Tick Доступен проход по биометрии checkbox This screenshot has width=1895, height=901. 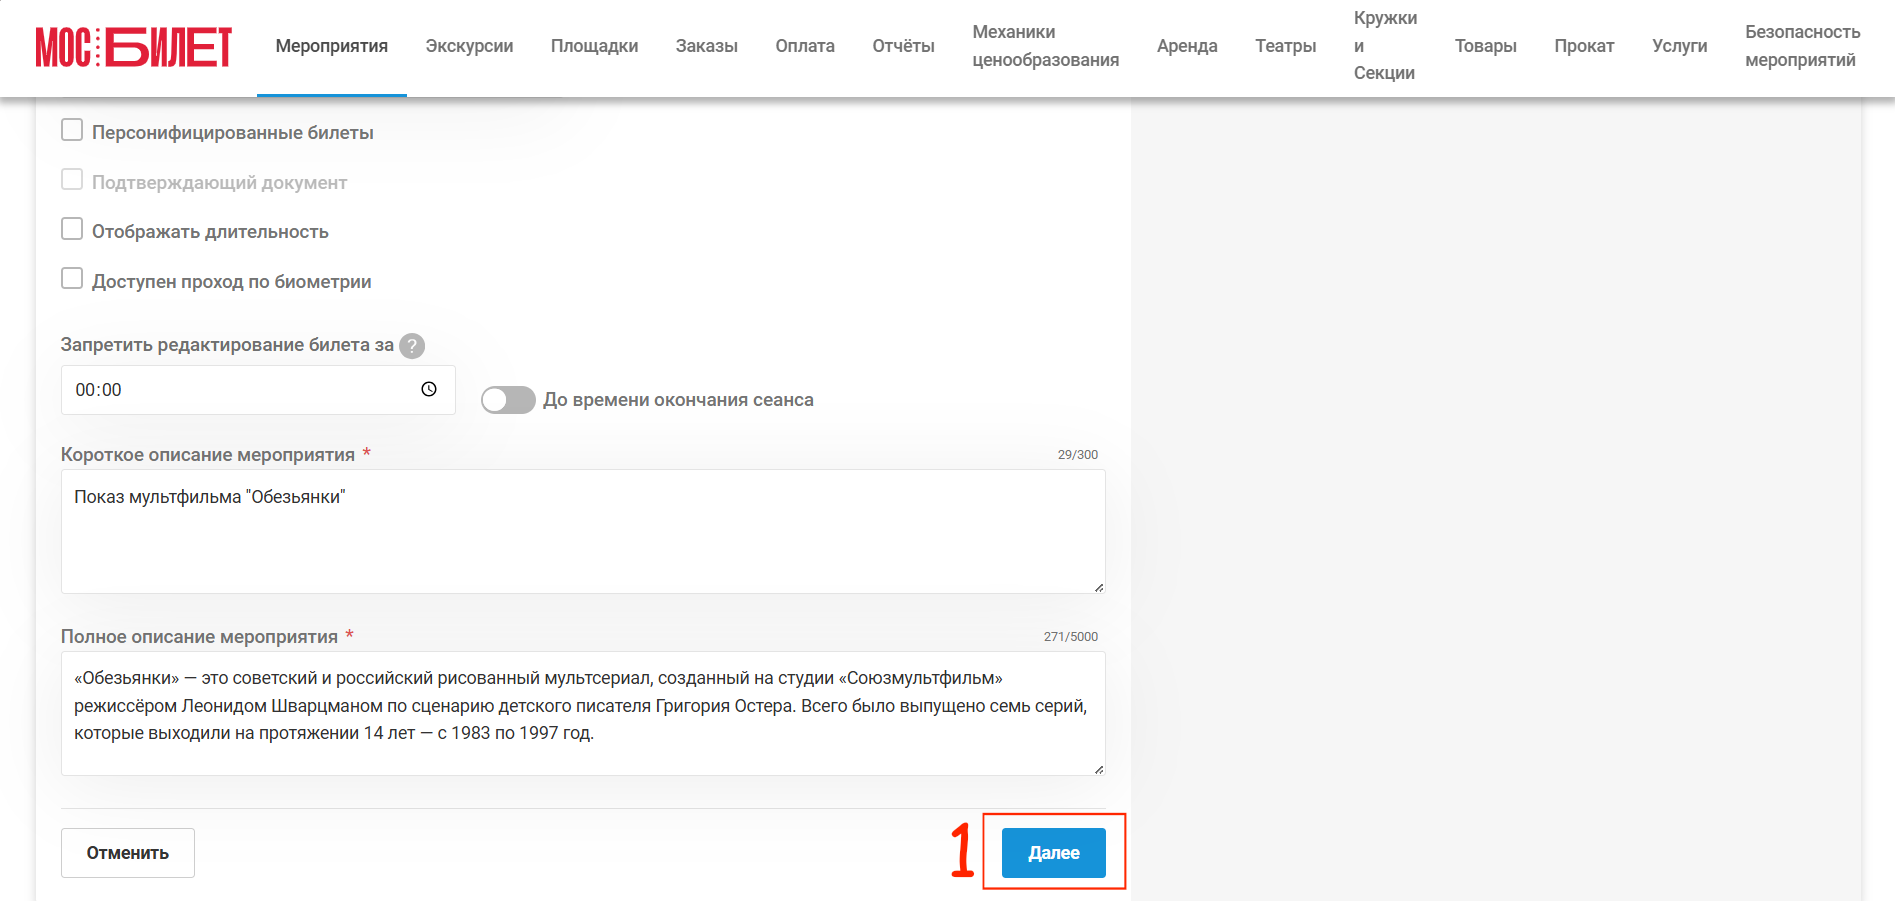point(72,278)
